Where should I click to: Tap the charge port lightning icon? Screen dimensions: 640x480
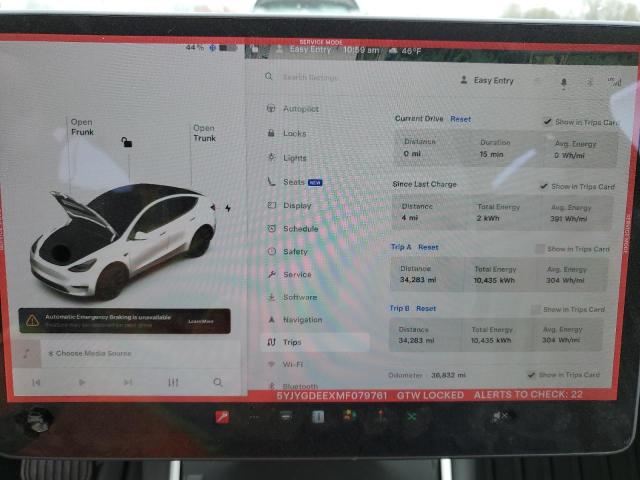(x=228, y=208)
